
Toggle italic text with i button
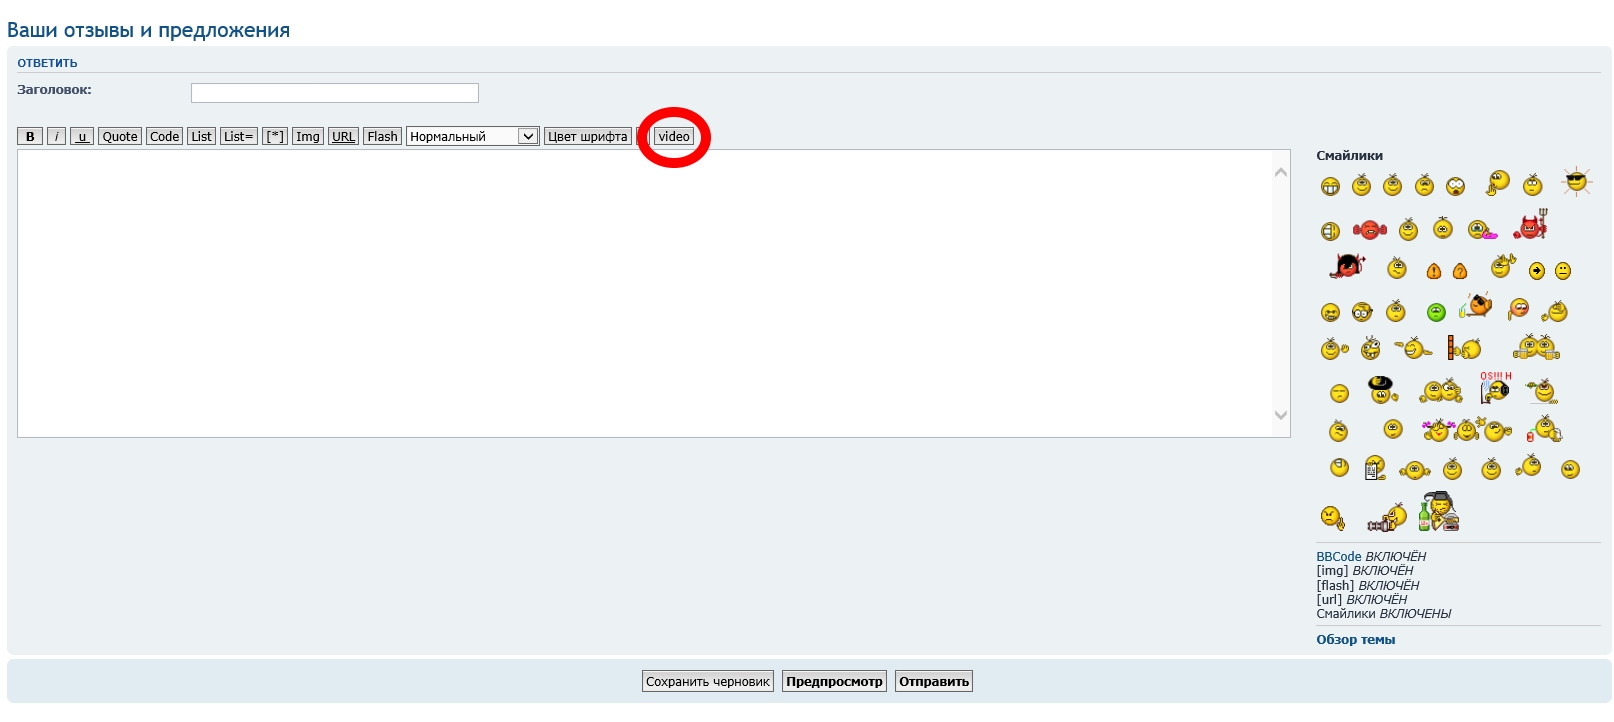click(57, 137)
